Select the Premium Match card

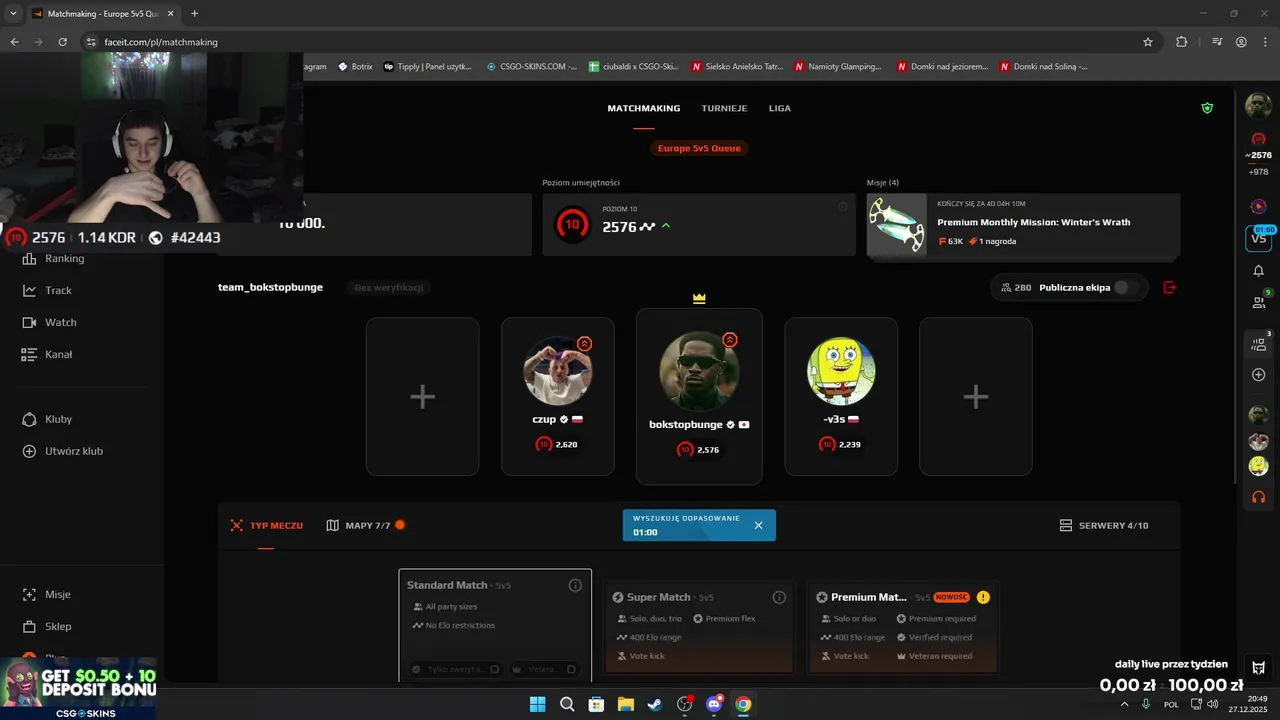[x=903, y=627]
